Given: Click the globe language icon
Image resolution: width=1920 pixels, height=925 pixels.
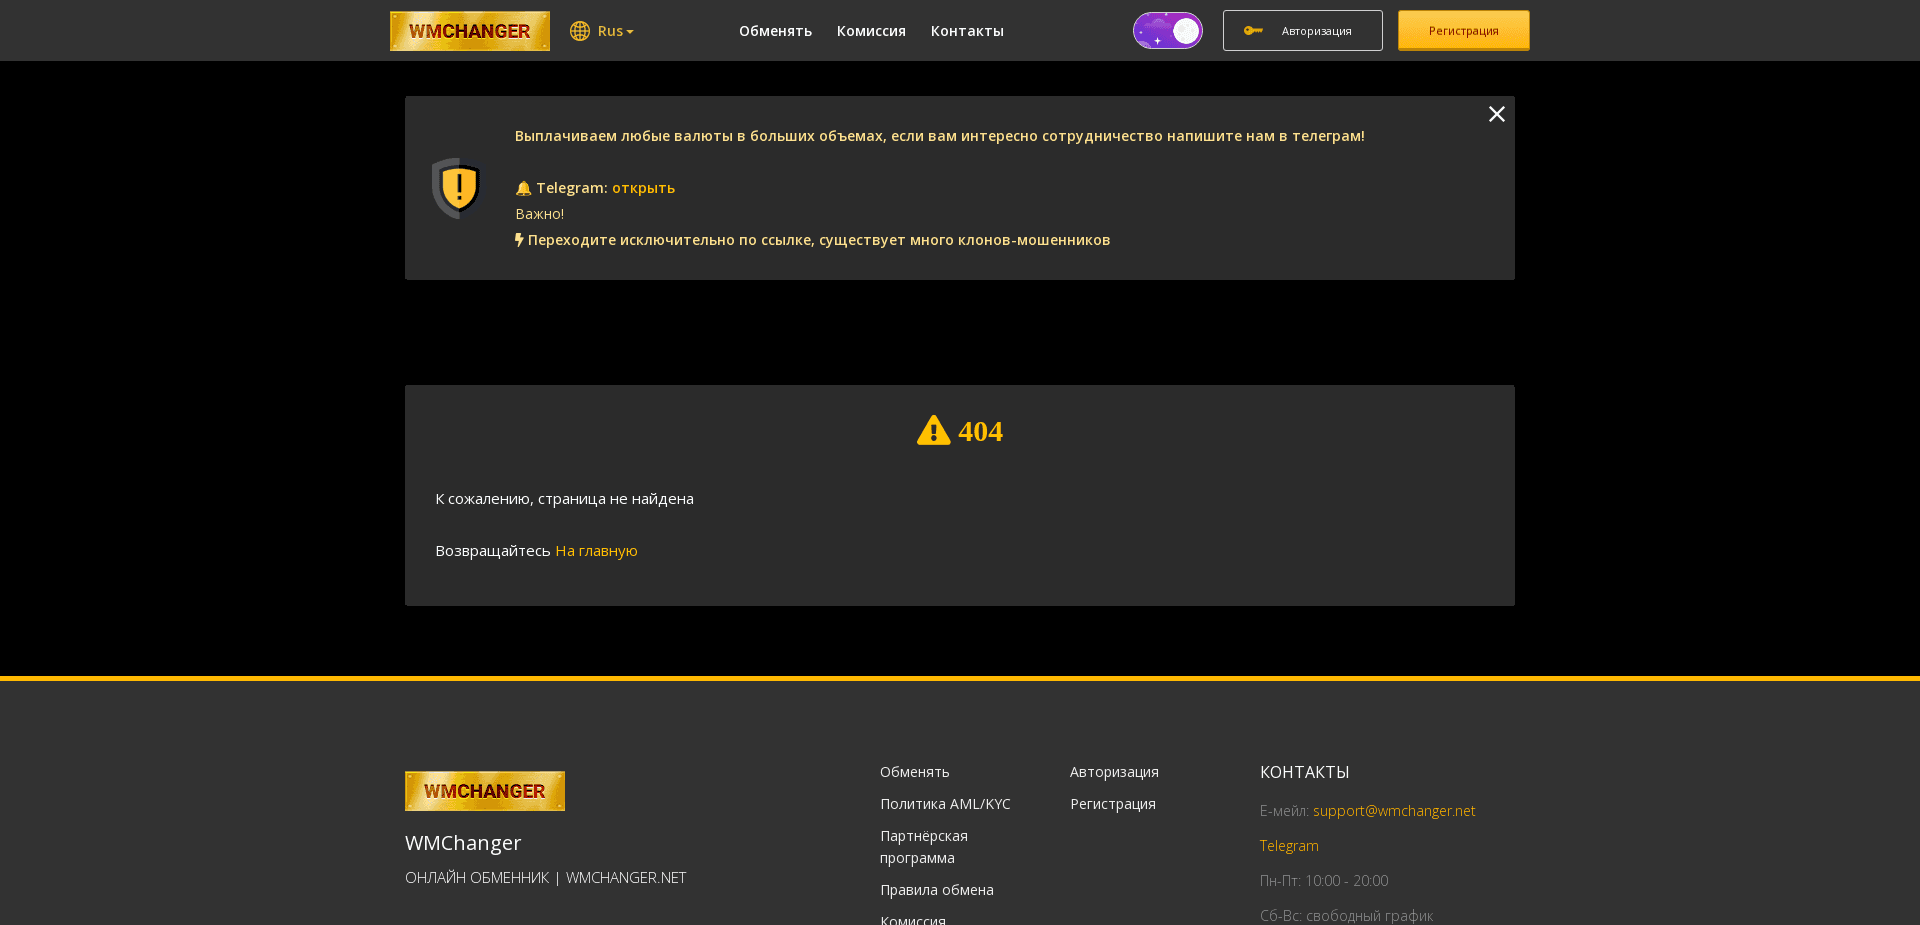Looking at the screenshot, I should (580, 31).
